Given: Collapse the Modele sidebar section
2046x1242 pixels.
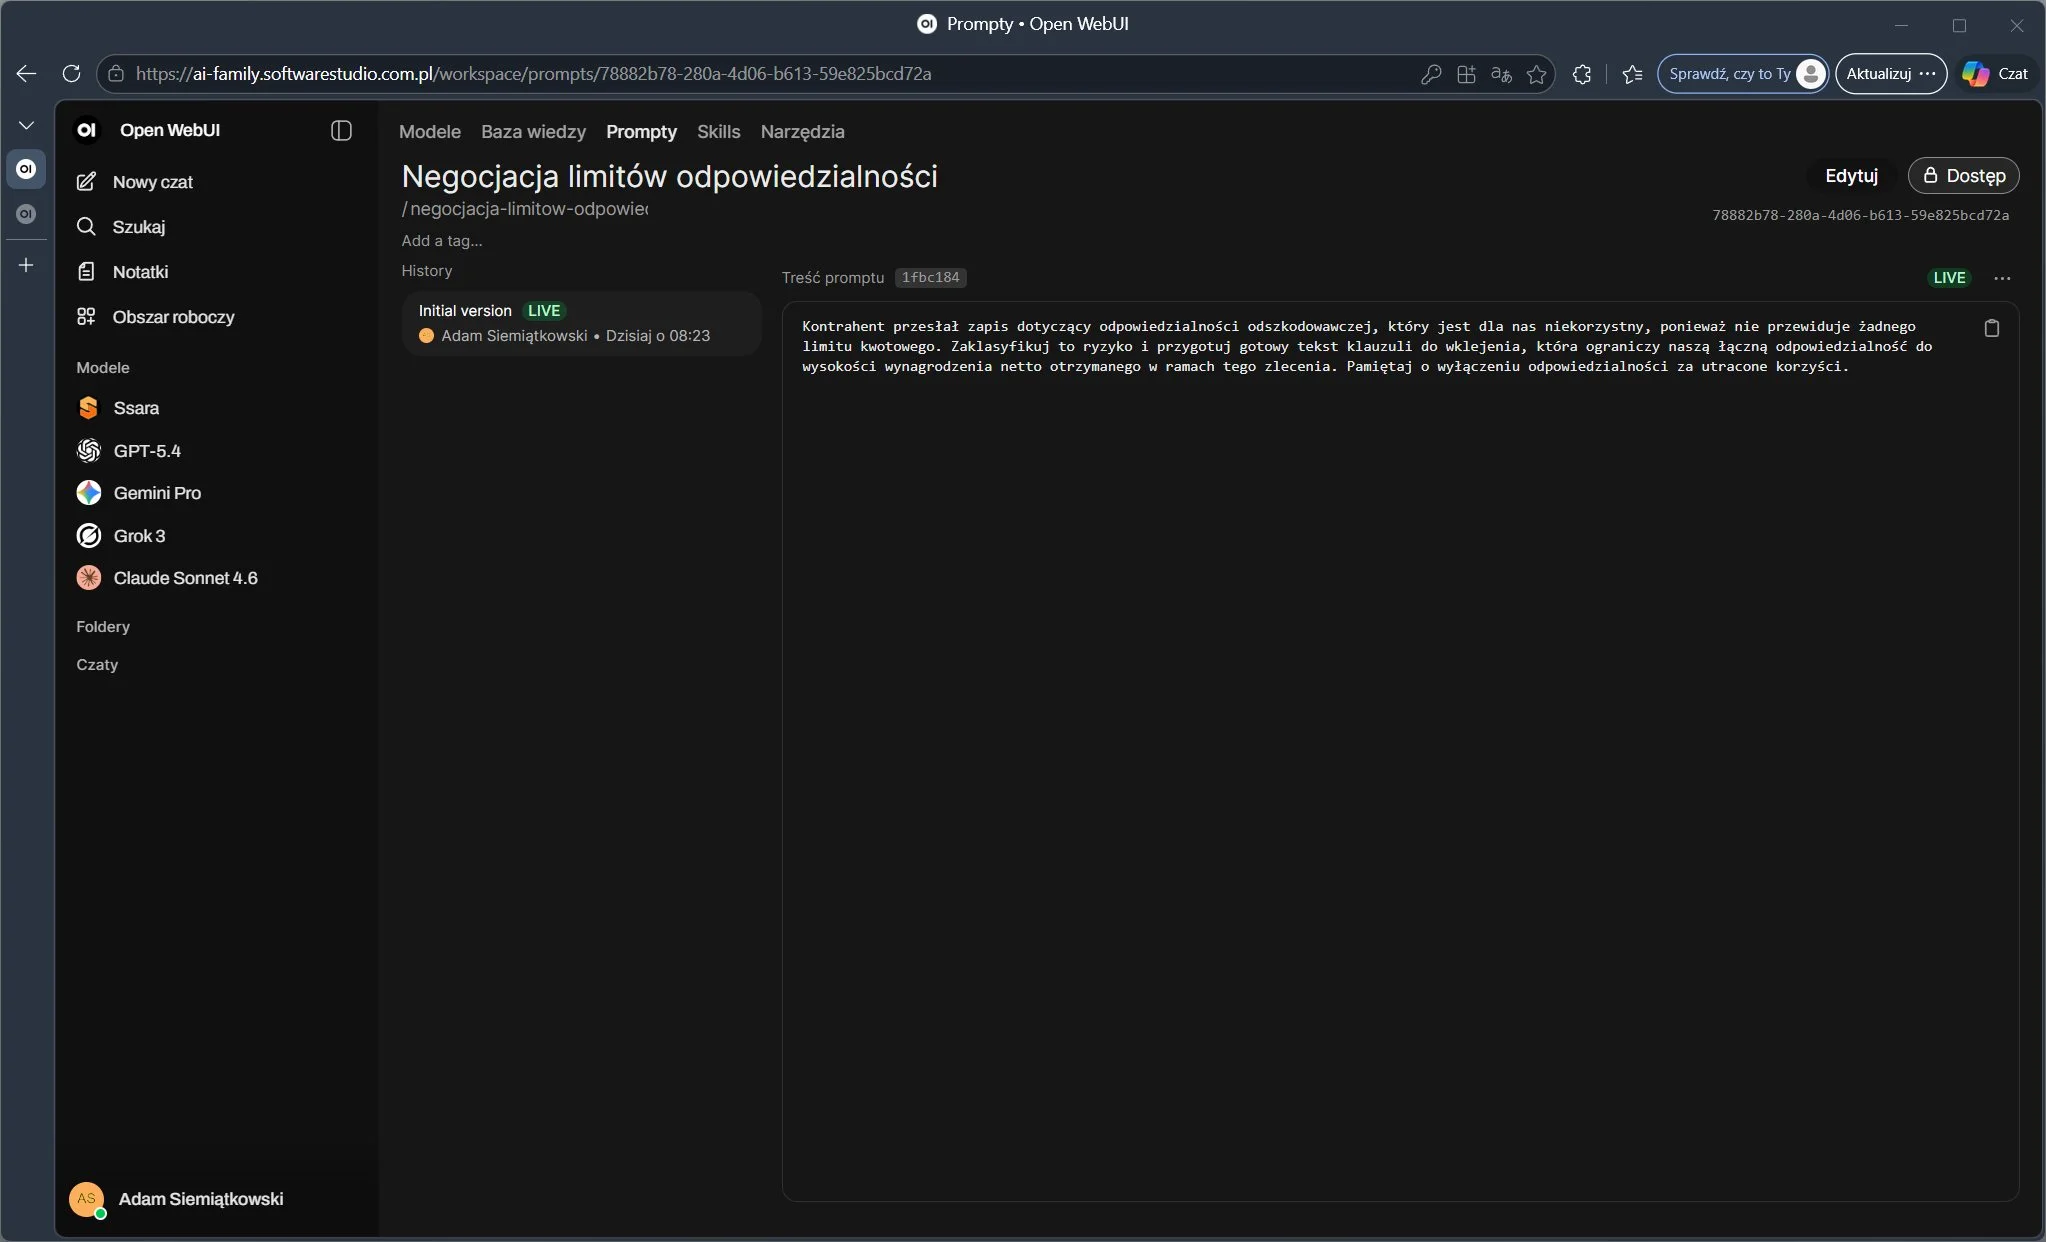Looking at the screenshot, I should (103, 368).
